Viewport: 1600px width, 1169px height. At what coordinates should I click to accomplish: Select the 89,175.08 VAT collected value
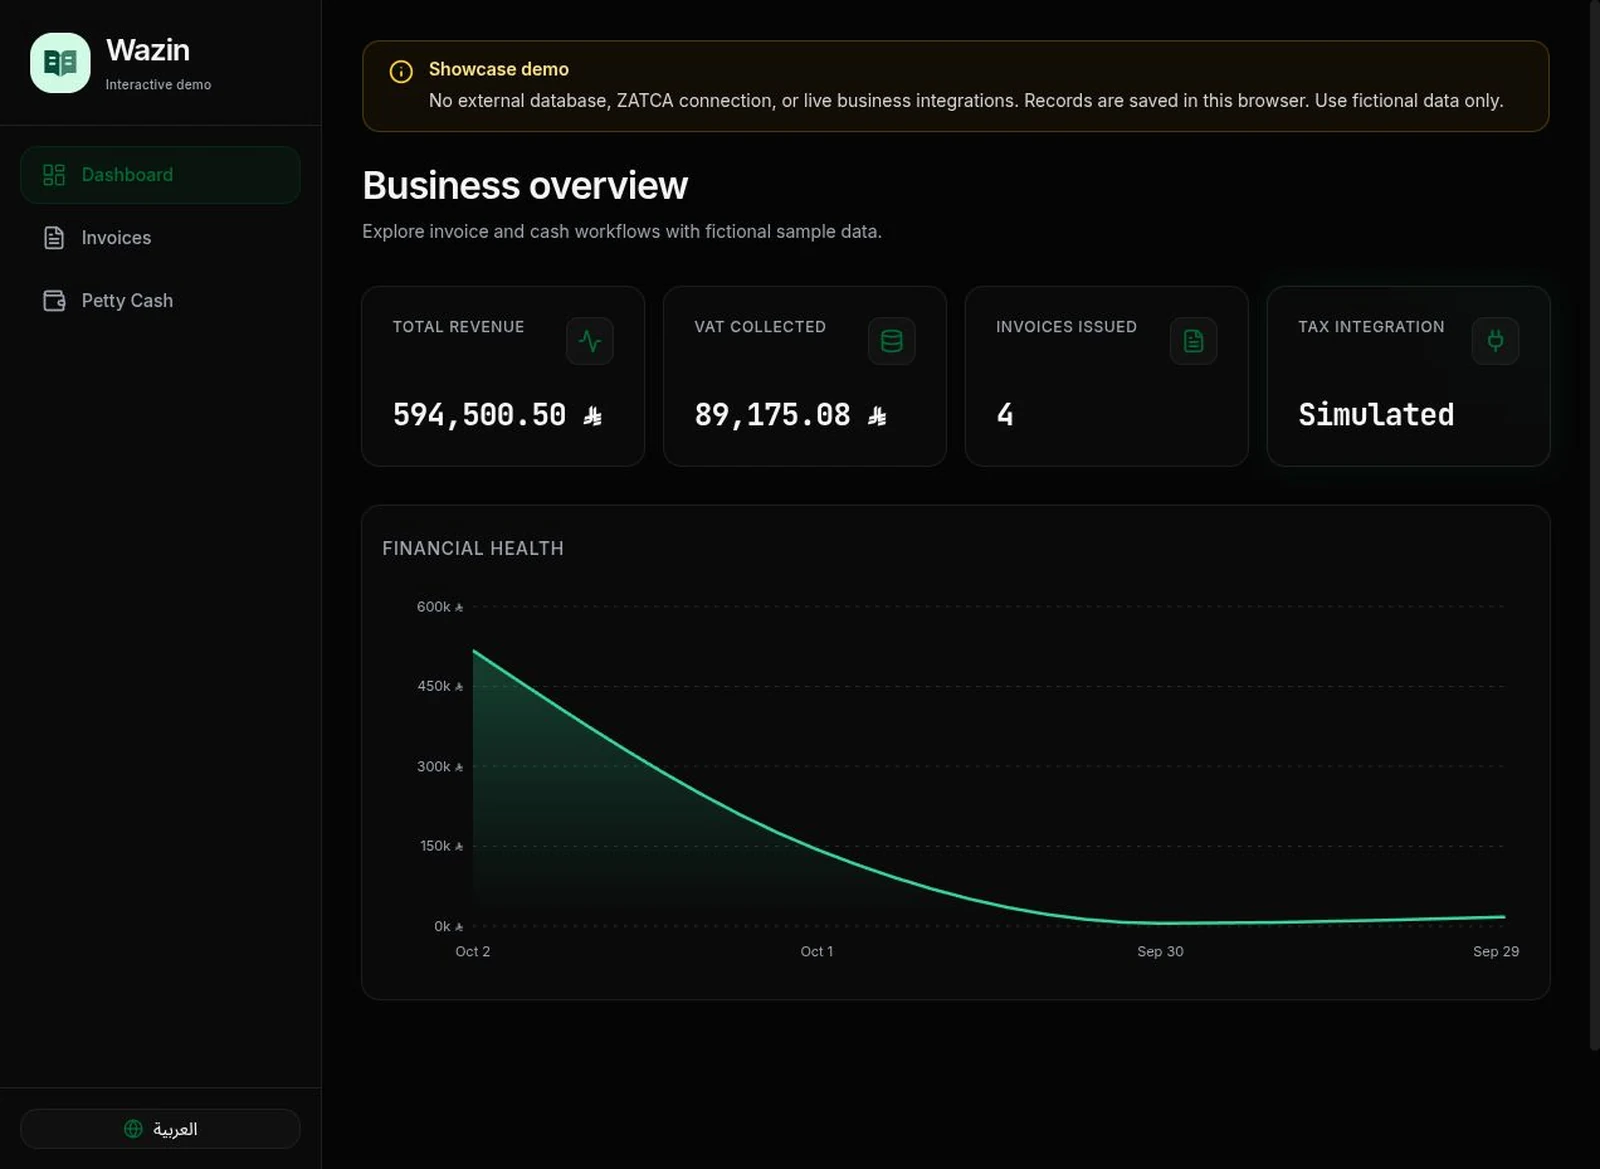pos(790,415)
